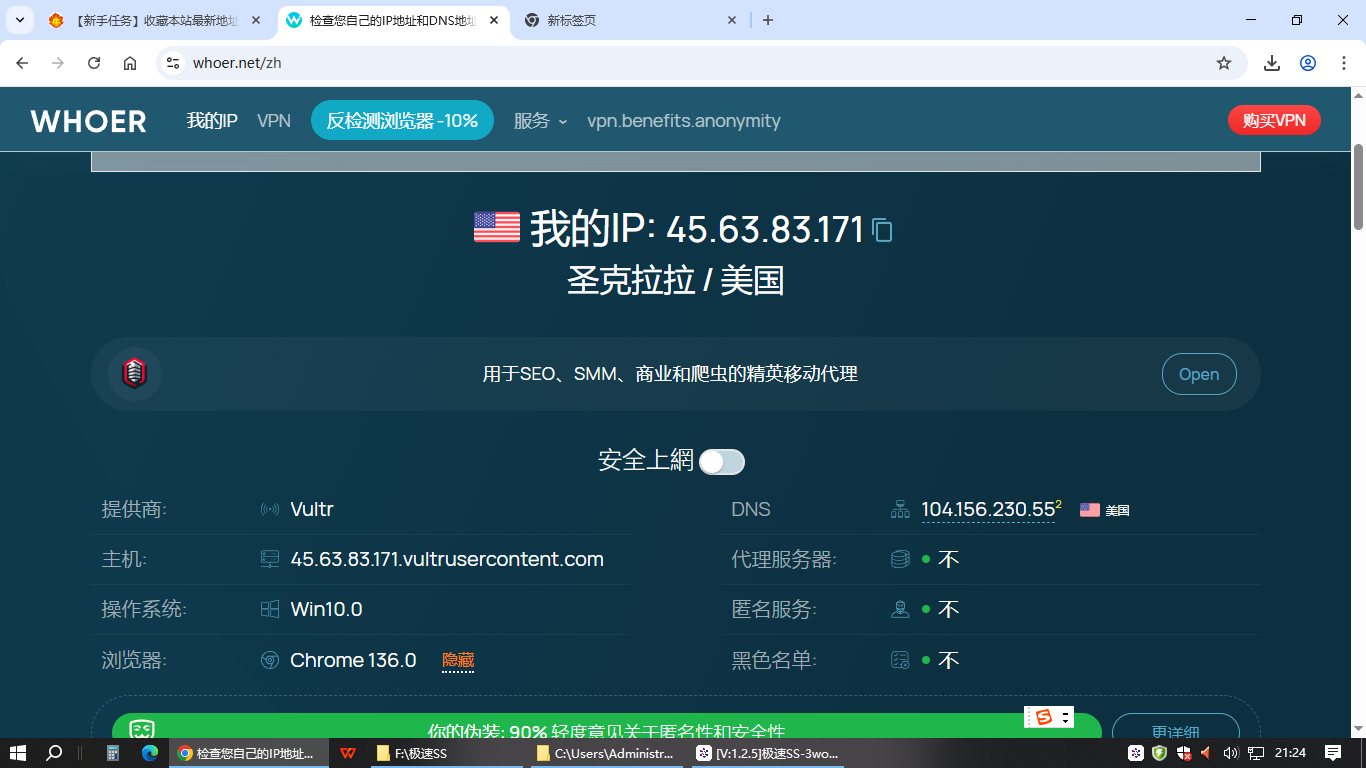Image resolution: width=1366 pixels, height=768 pixels.
Task: Open the Windows notification center
Action: point(1332,753)
